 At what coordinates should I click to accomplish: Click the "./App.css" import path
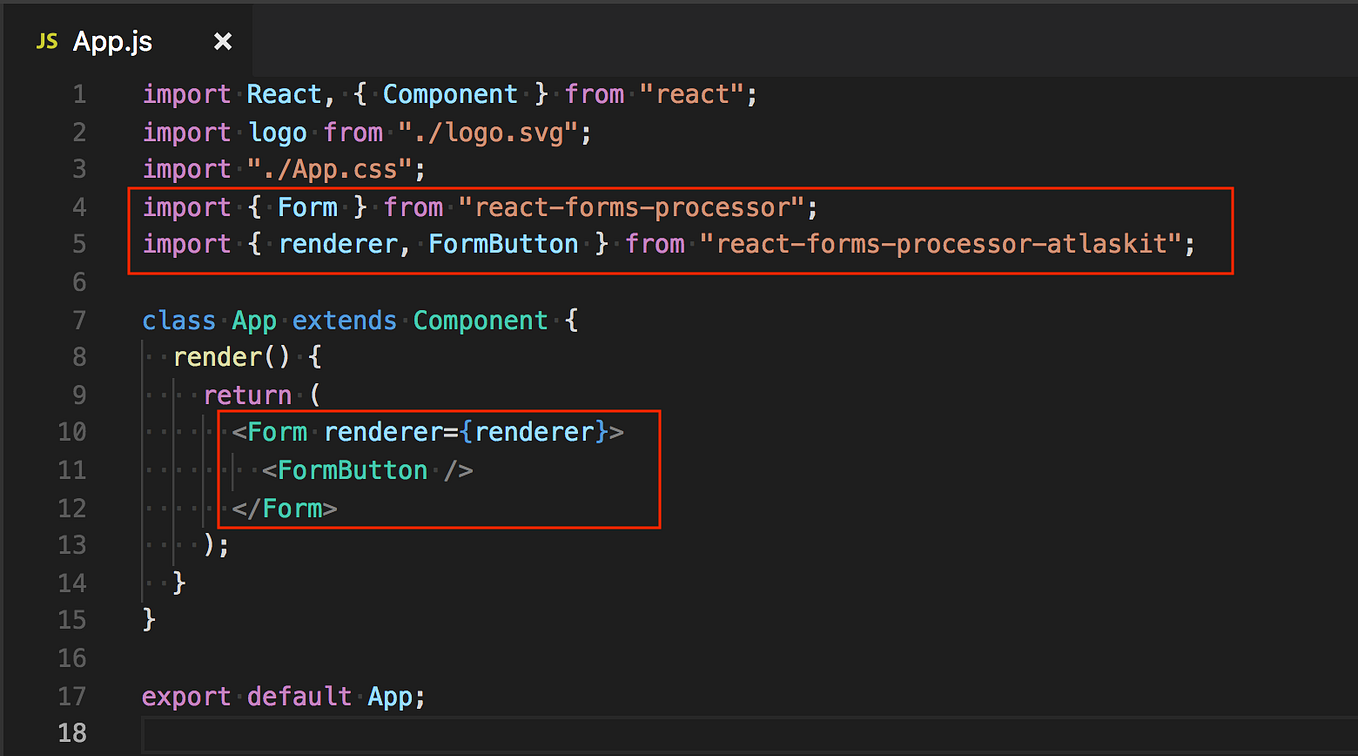(x=331, y=168)
